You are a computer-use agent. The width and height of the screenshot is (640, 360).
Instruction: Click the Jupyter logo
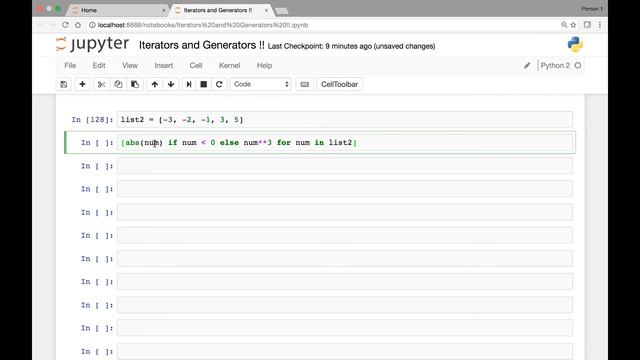[93, 44]
